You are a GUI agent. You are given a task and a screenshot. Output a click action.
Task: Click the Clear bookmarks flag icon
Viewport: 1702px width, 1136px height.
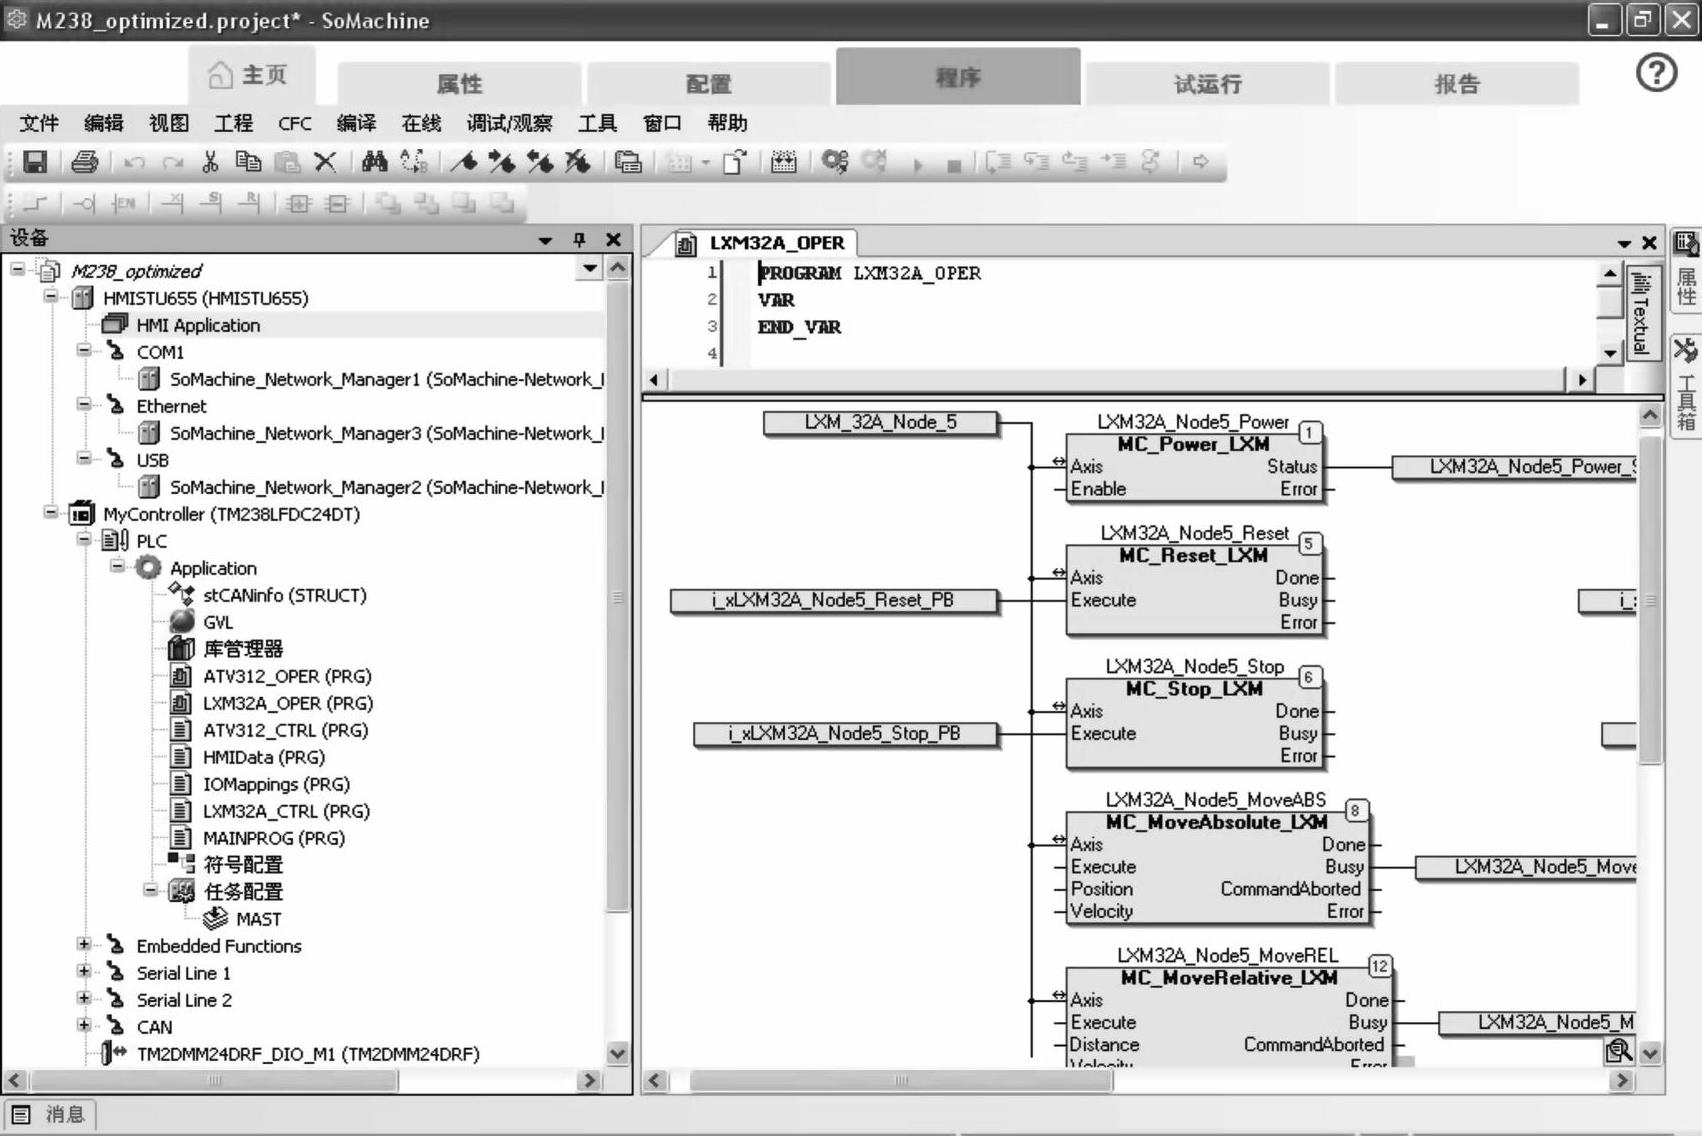[x=578, y=162]
